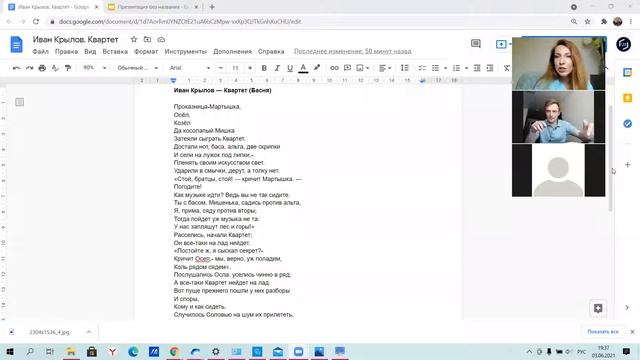The height and width of the screenshot is (360, 640).
Task: Open the Правка menu
Action: [66, 51]
